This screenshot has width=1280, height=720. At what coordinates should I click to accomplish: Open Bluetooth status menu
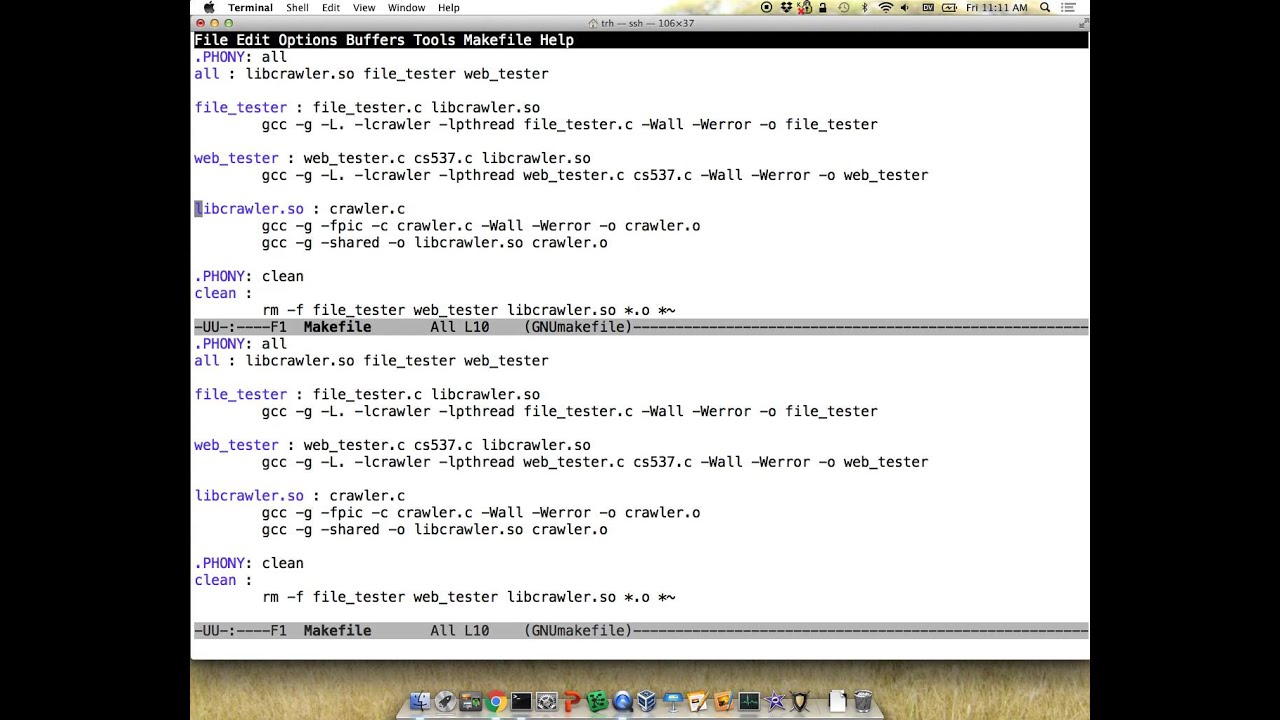coord(865,7)
